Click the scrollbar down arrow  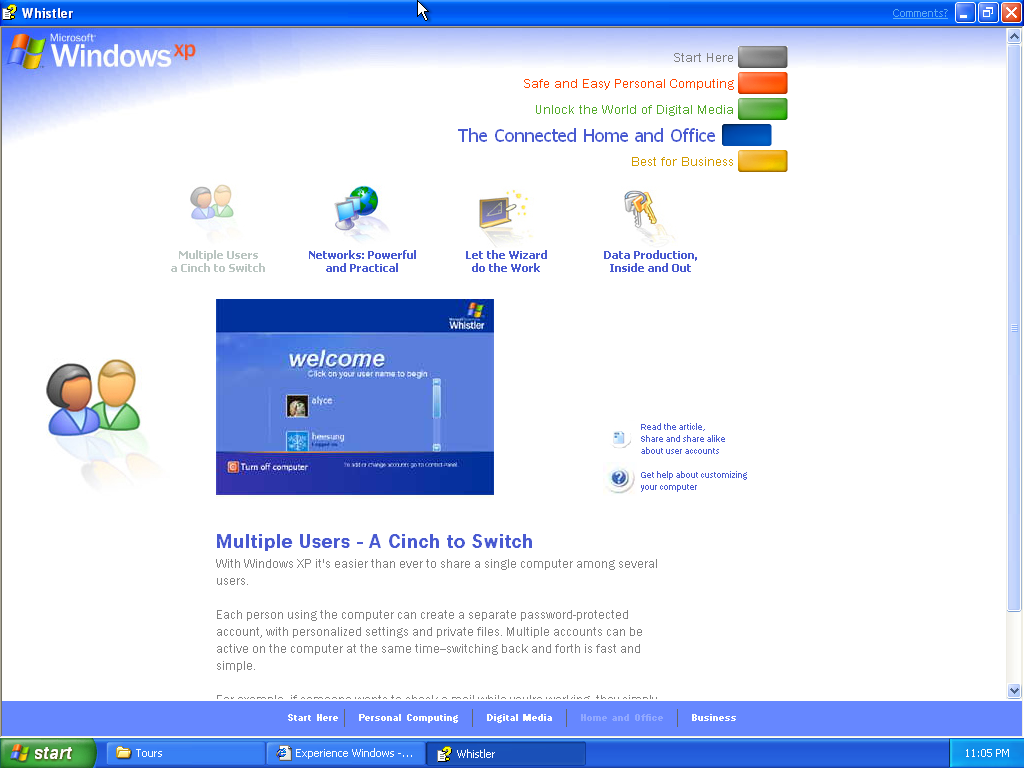coord(1014,690)
